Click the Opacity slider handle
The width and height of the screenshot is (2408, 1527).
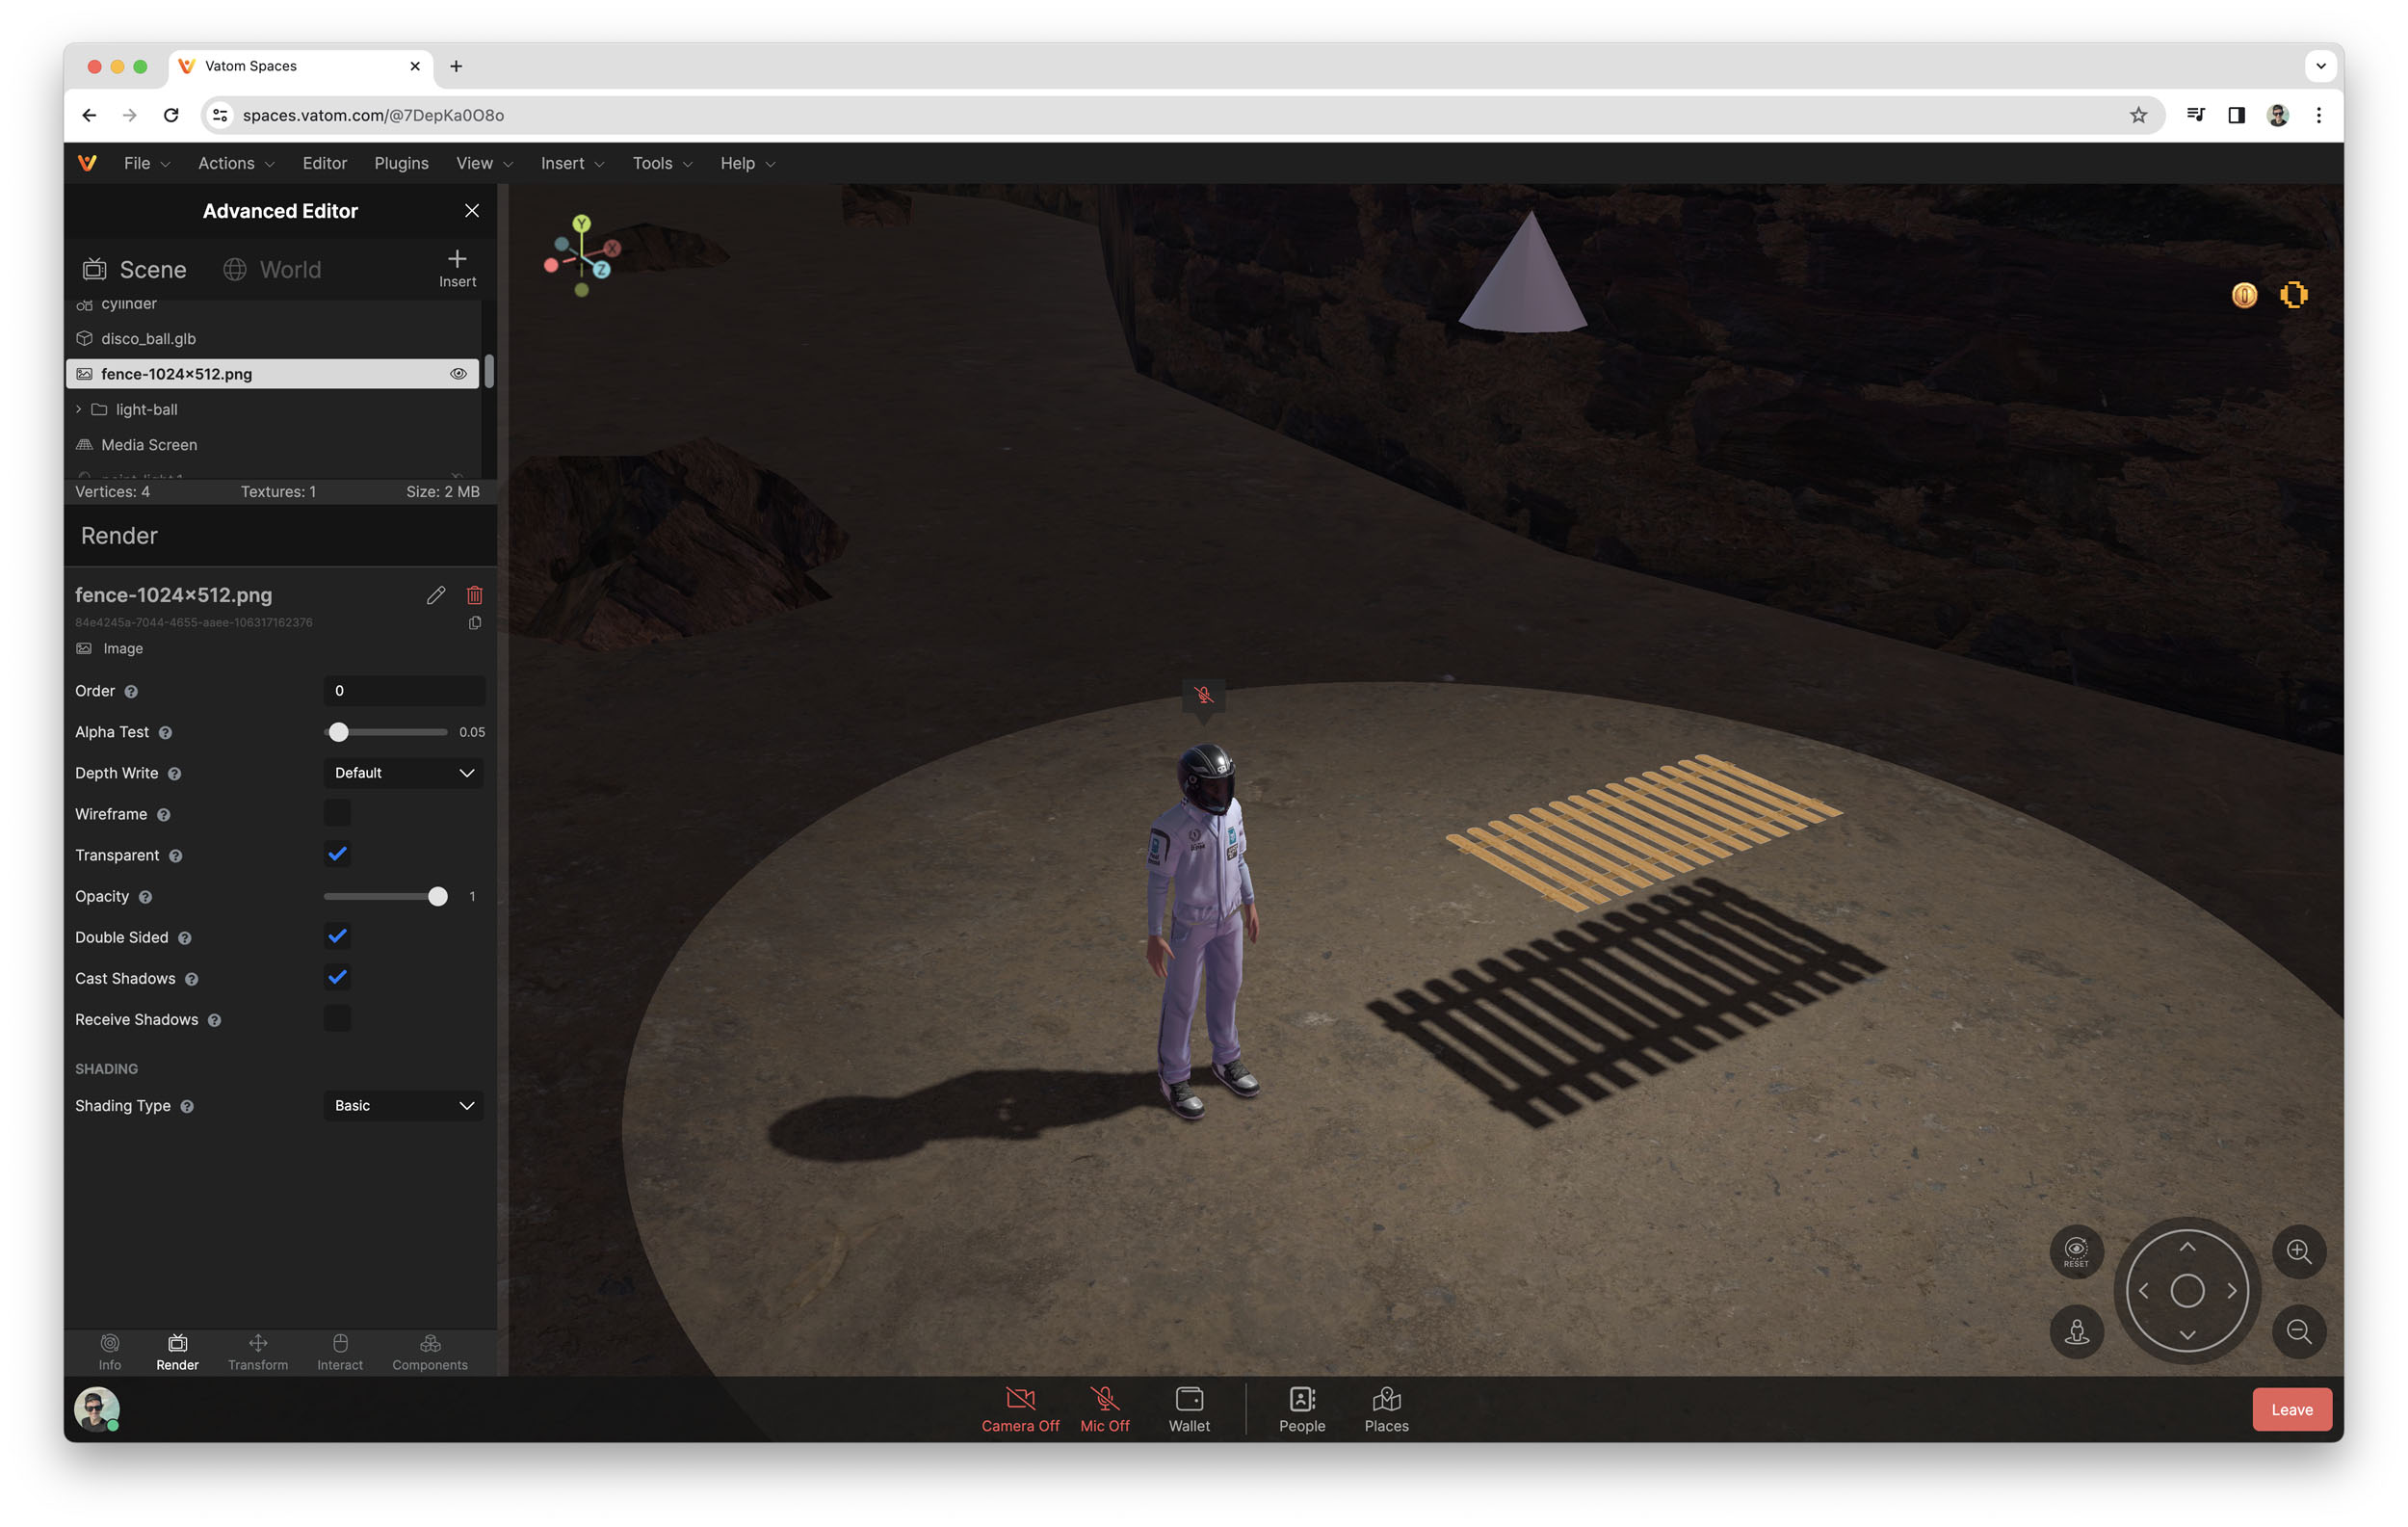tap(438, 896)
